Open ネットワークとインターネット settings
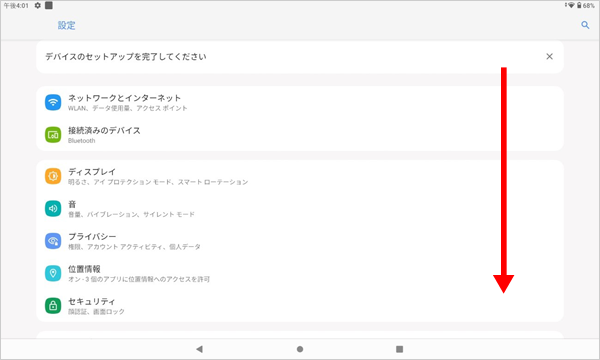 pyautogui.click(x=300, y=103)
